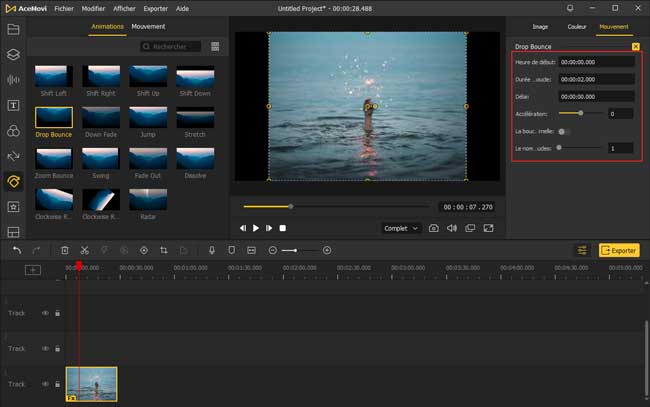Select the Fade Out animation thumbnail

click(148, 158)
